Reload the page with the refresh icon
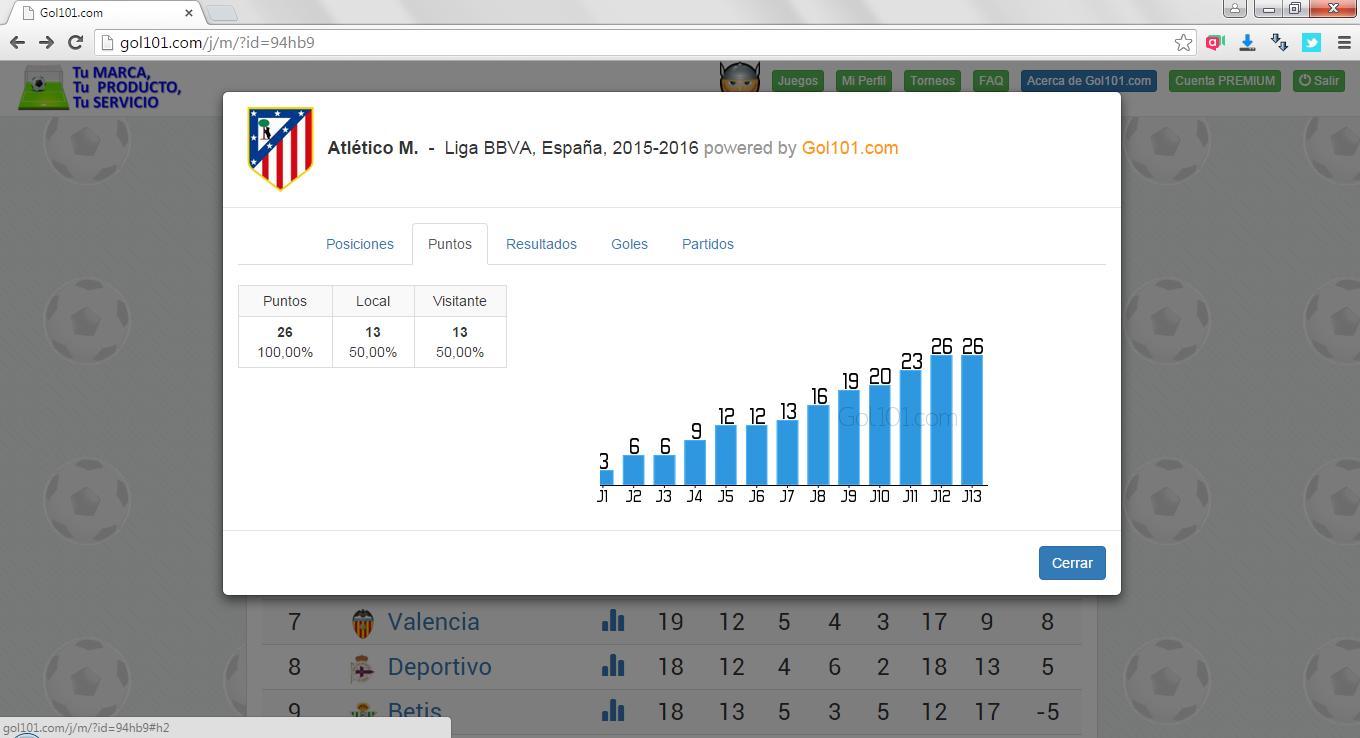This screenshot has height=738, width=1360. (x=75, y=42)
